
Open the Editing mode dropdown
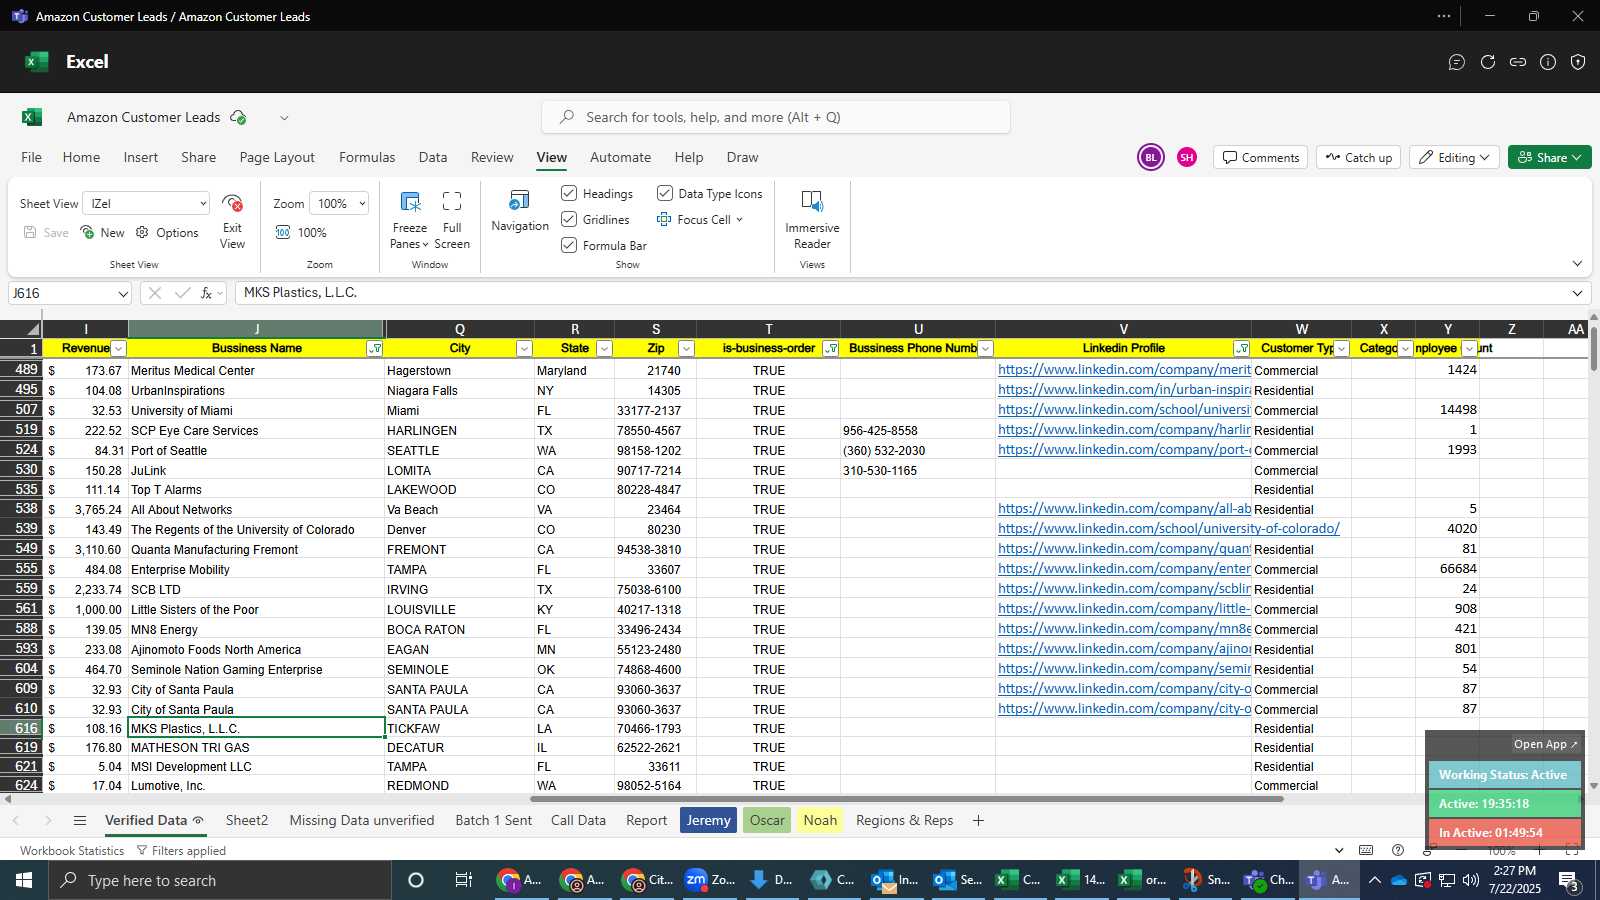click(x=1455, y=157)
